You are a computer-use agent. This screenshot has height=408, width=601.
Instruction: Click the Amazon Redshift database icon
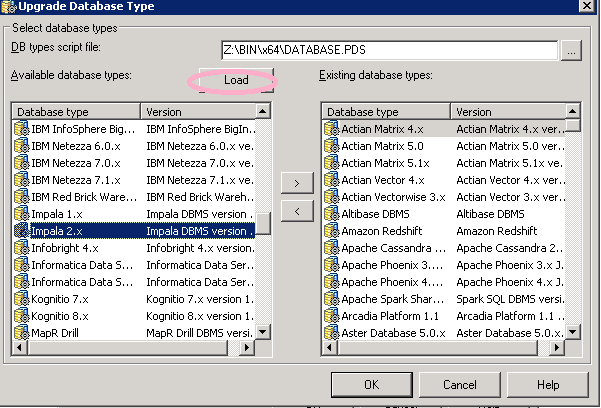coord(332,231)
